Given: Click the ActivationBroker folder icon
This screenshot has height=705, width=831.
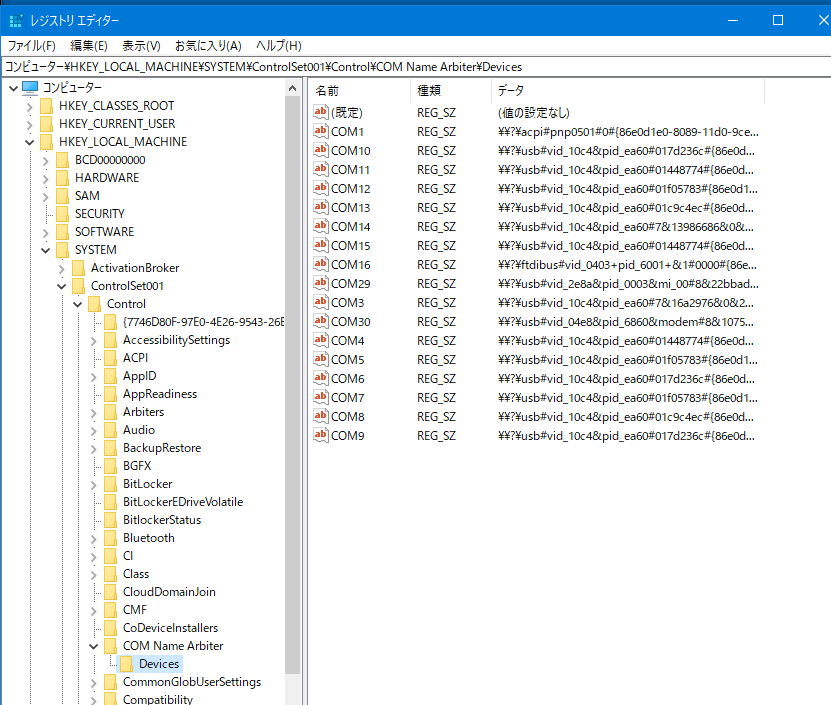Looking at the screenshot, I should [x=78, y=268].
